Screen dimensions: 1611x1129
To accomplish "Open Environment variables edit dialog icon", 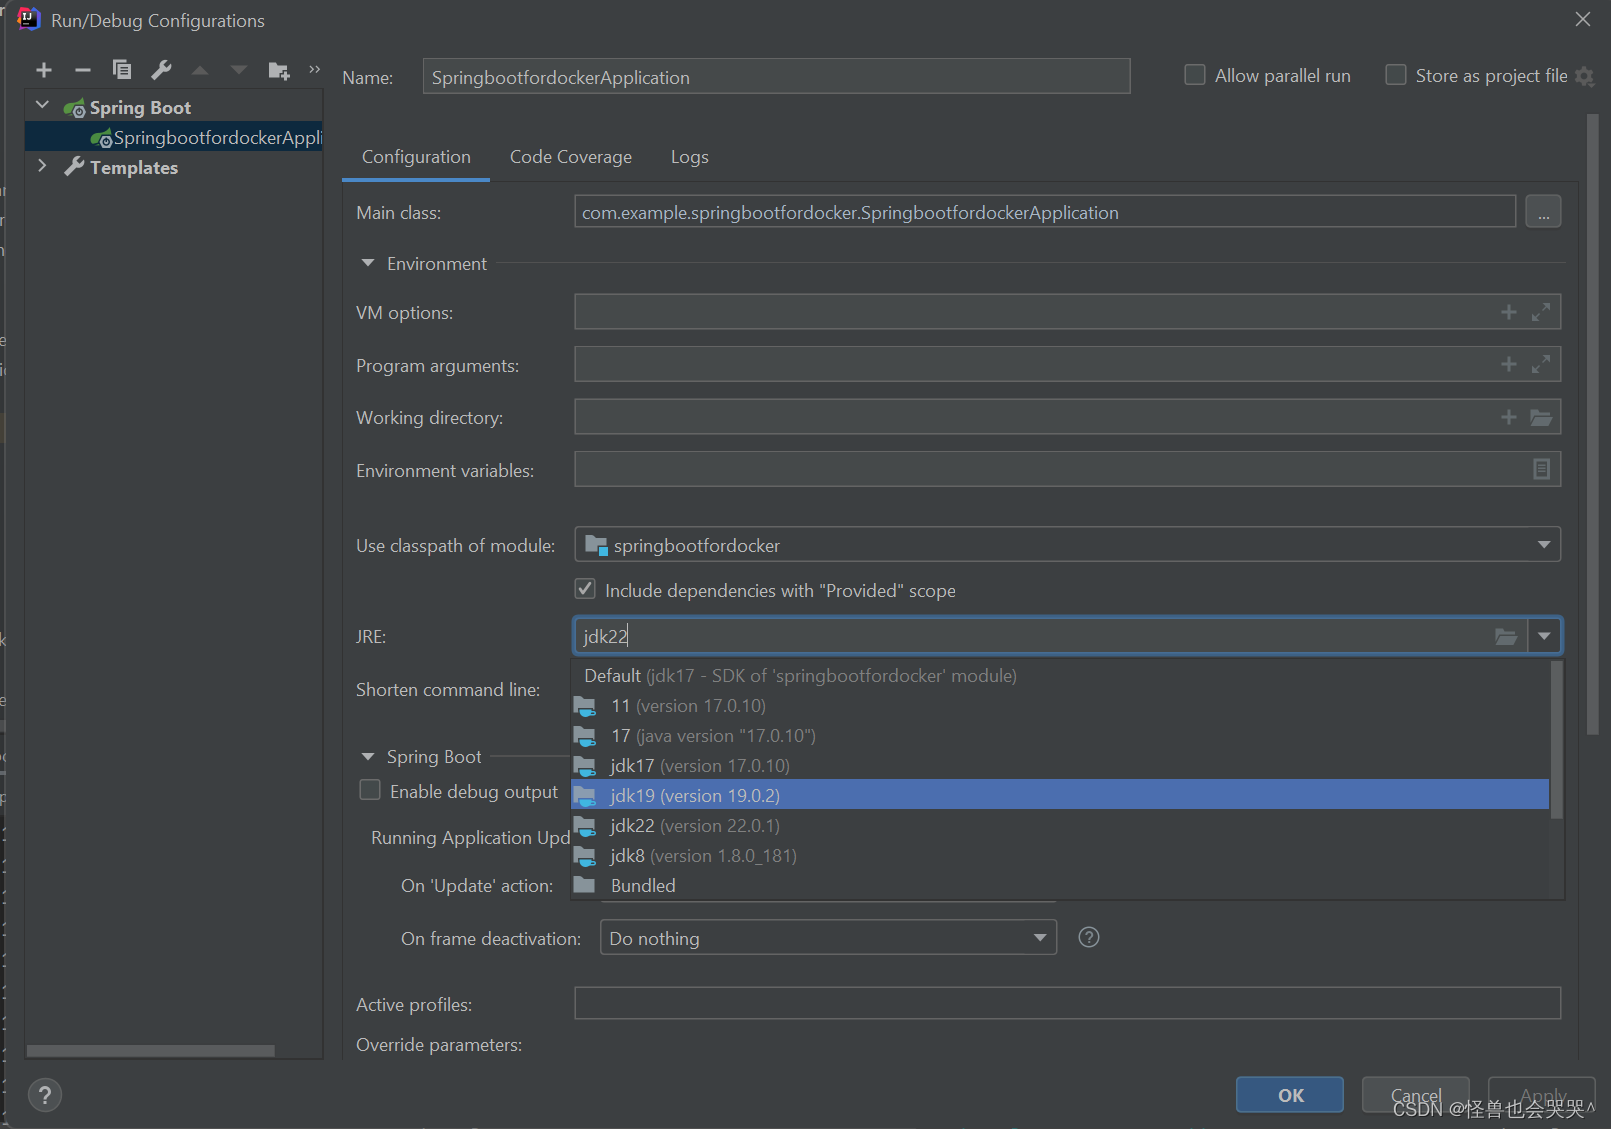I will click(1541, 469).
